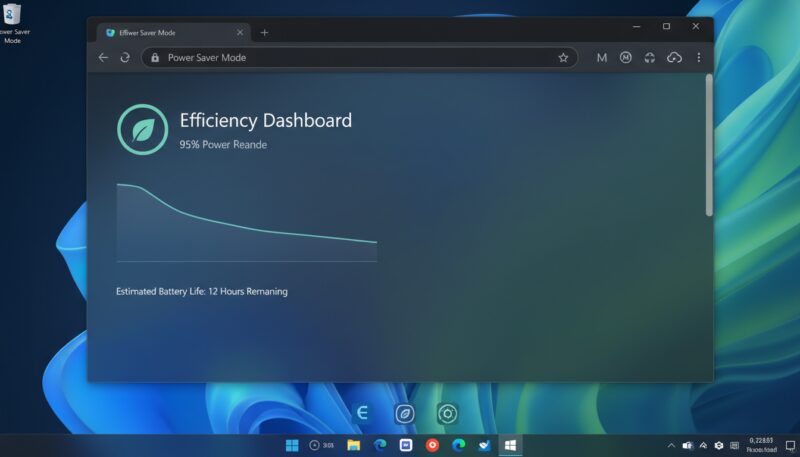Open the white square app on taskbar
Viewport: 800px width, 457px height.
point(406,445)
